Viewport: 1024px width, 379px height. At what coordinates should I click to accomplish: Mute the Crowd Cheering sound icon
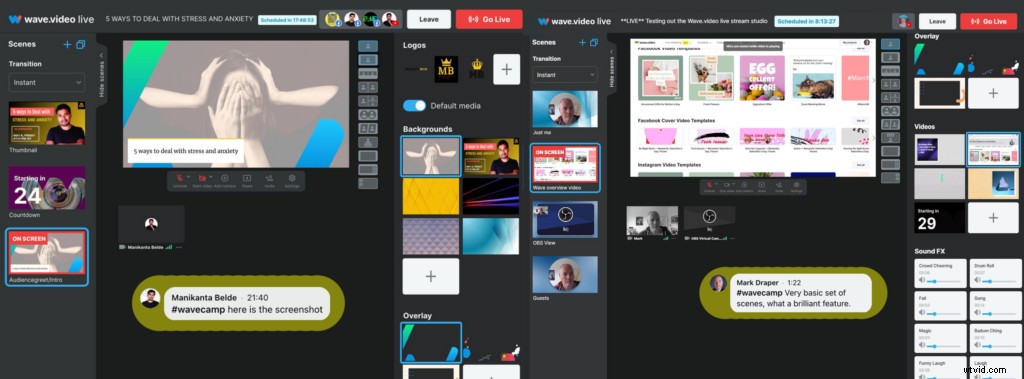(922, 280)
